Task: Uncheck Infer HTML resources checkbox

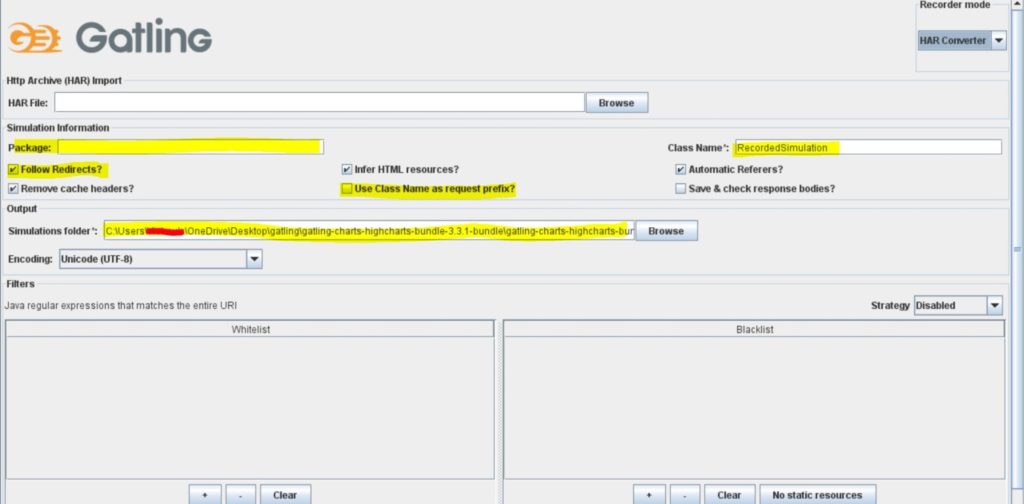Action: [347, 169]
